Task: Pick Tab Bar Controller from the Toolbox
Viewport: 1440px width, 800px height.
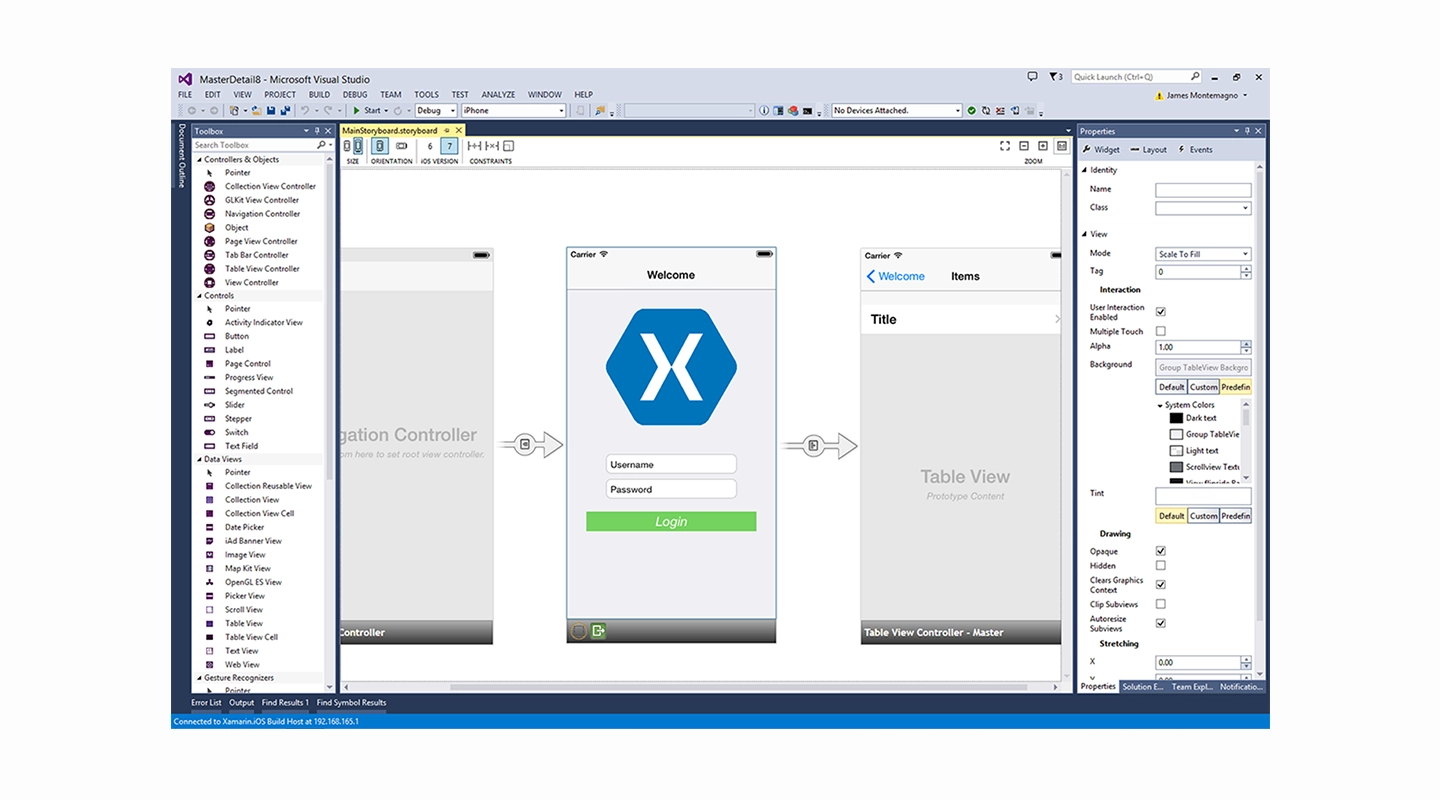Action: [x=256, y=255]
